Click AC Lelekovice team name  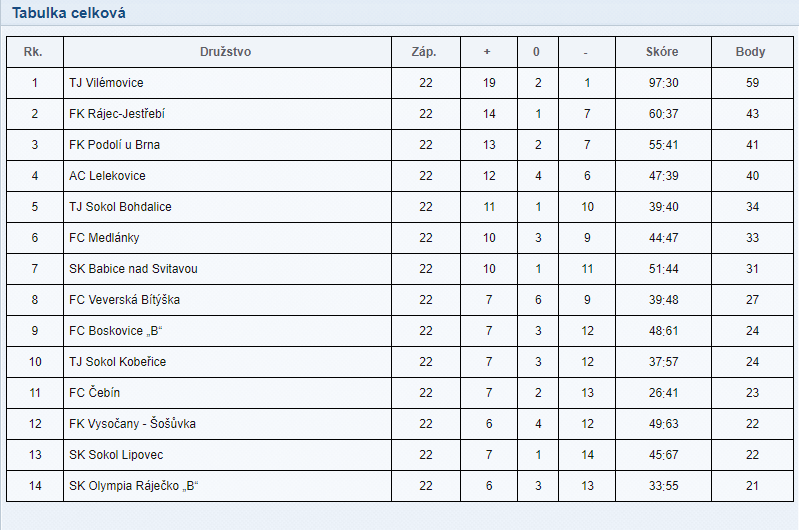click(107, 176)
